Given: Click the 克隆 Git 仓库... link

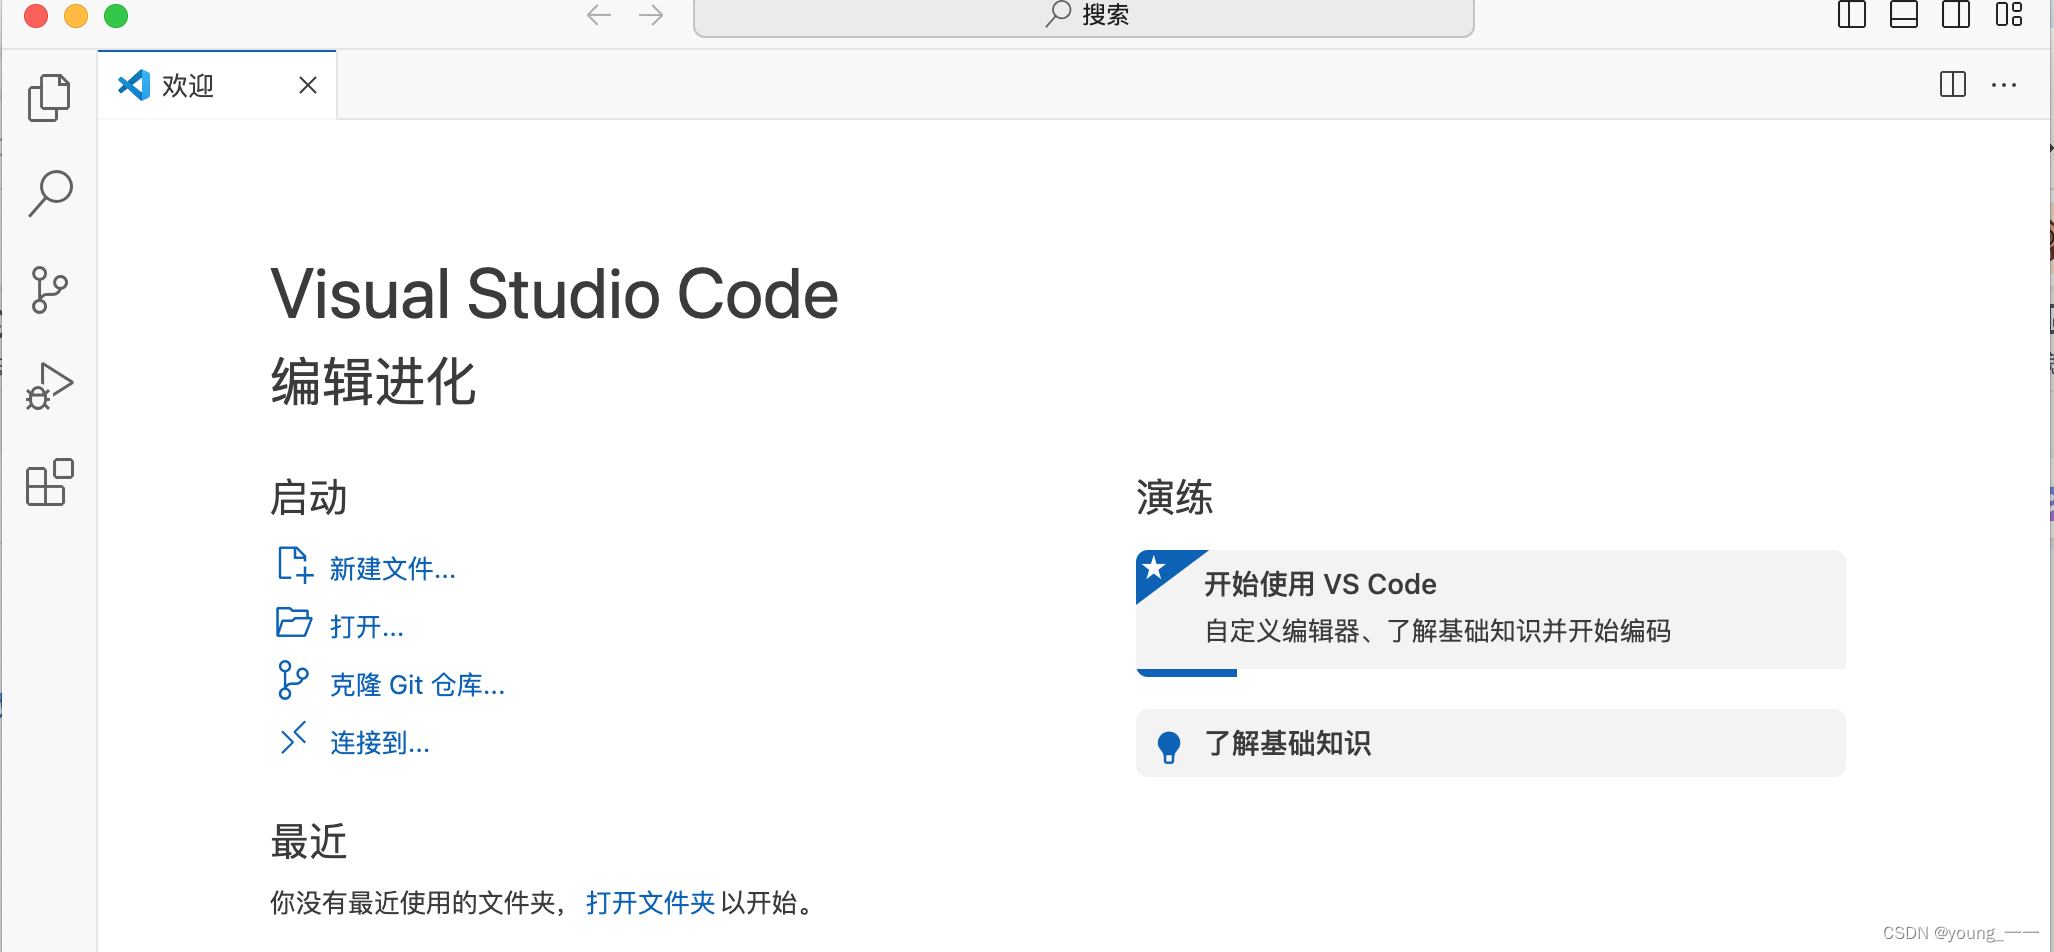Looking at the screenshot, I should tap(418, 685).
